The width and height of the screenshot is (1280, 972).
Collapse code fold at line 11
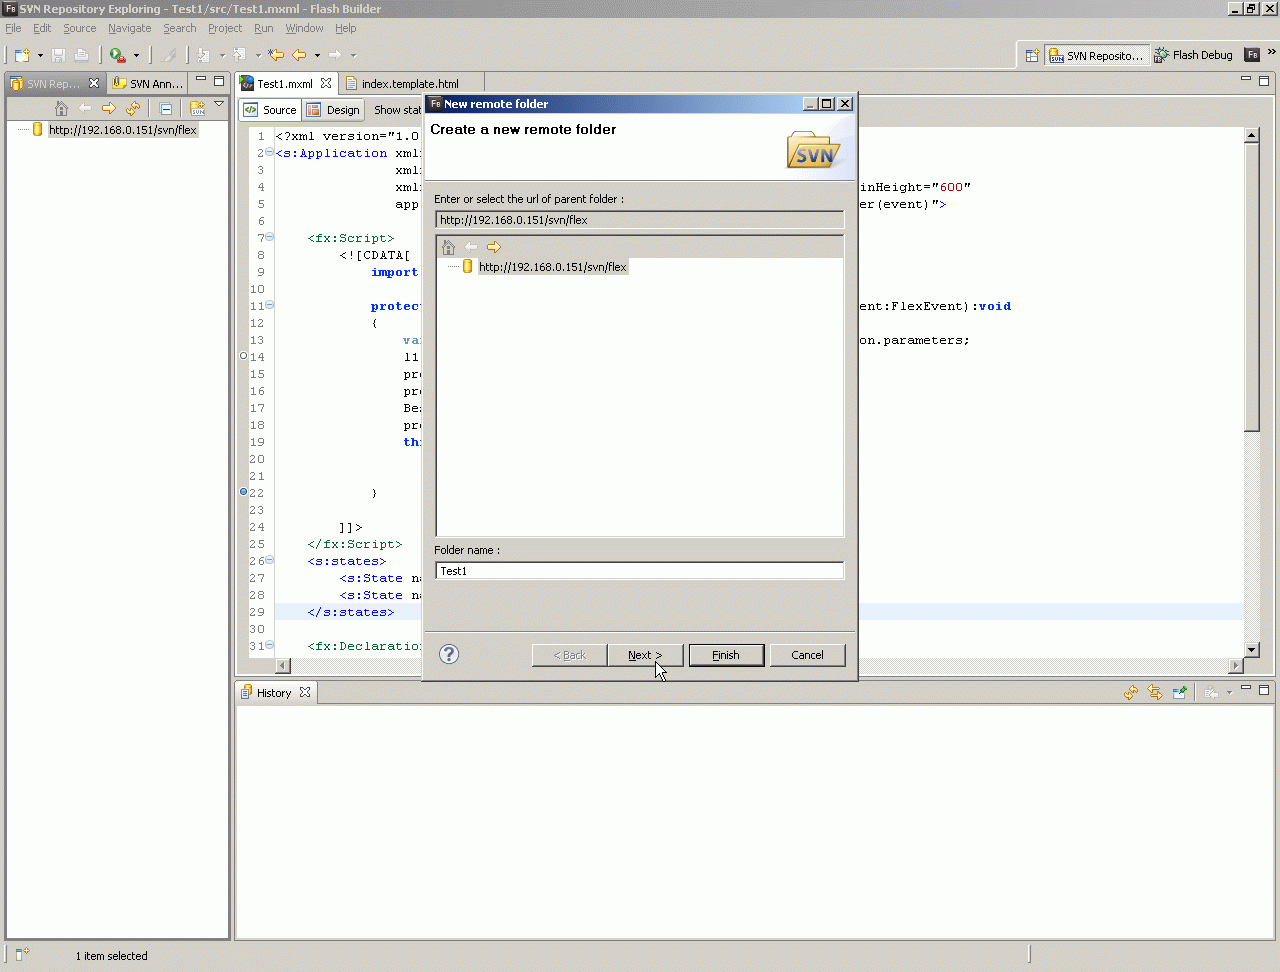point(270,305)
